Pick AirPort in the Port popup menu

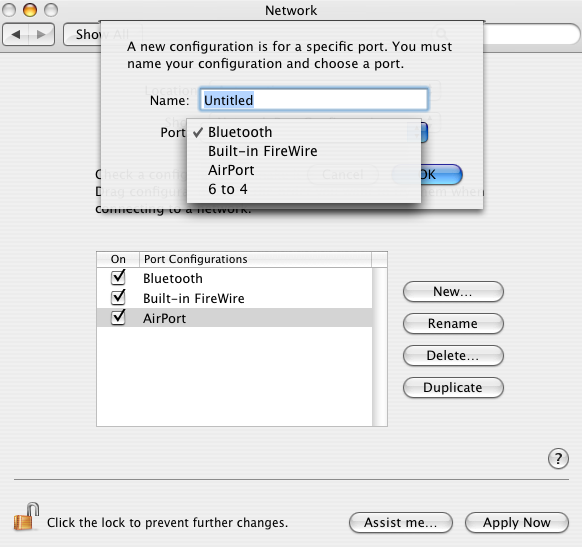(x=304, y=170)
